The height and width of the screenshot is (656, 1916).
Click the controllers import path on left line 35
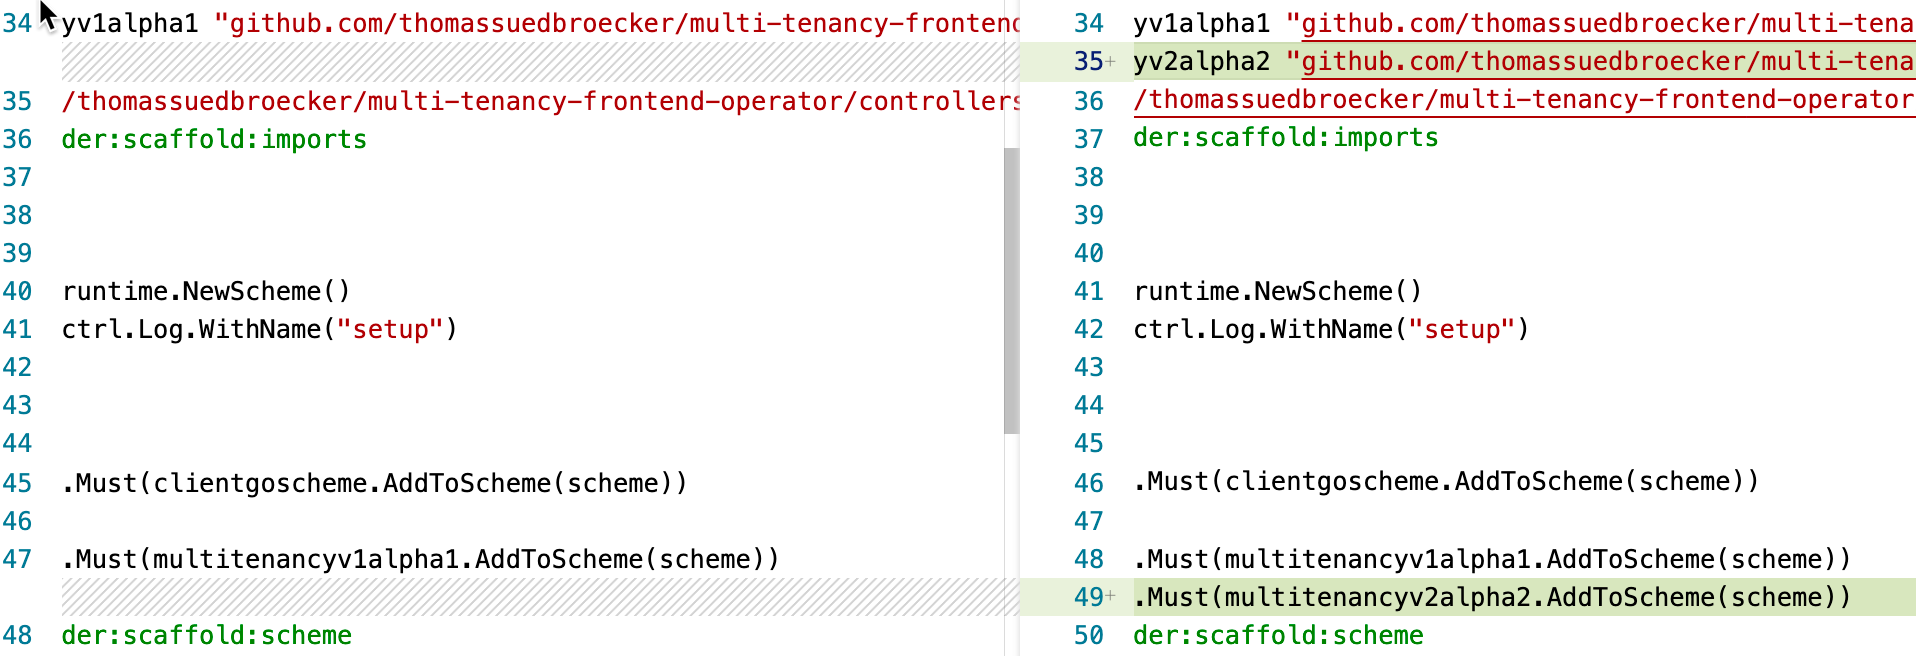pyautogui.click(x=540, y=101)
